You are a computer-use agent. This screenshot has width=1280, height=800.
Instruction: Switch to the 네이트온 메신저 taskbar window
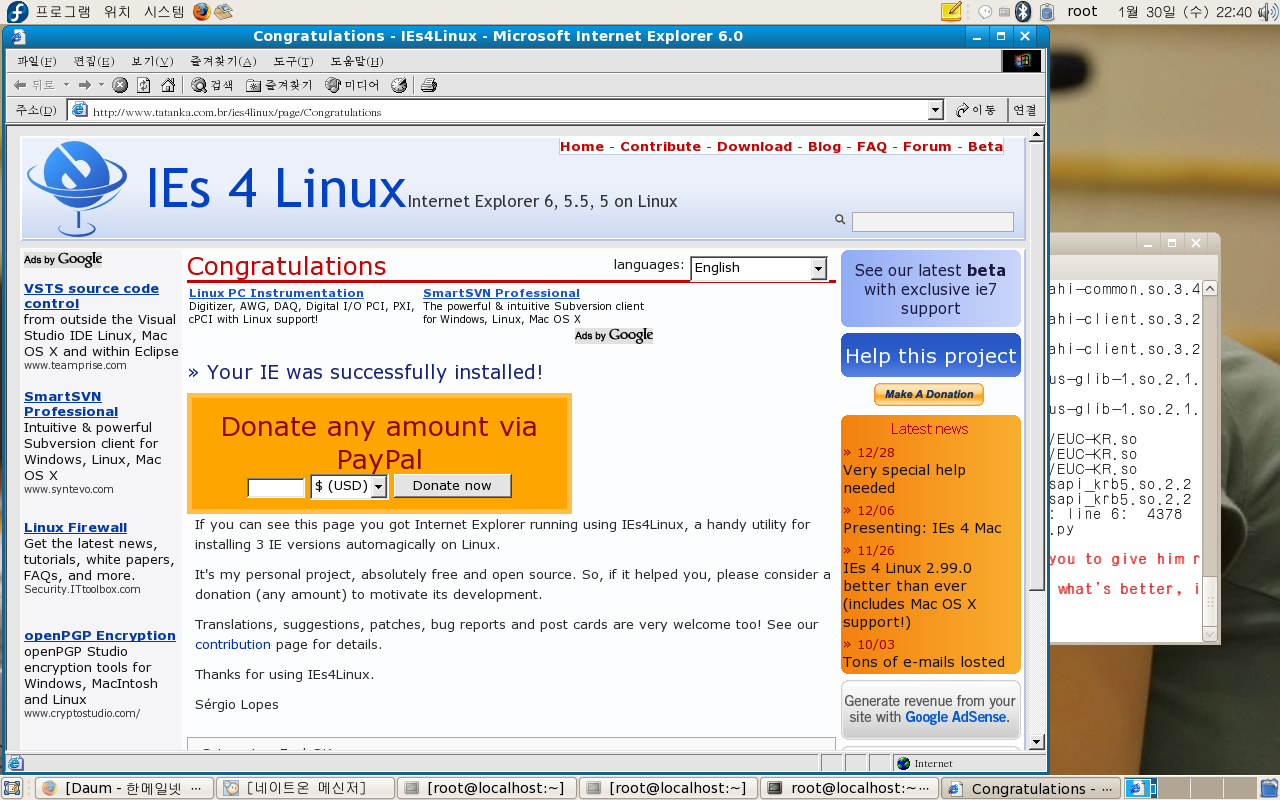306,788
